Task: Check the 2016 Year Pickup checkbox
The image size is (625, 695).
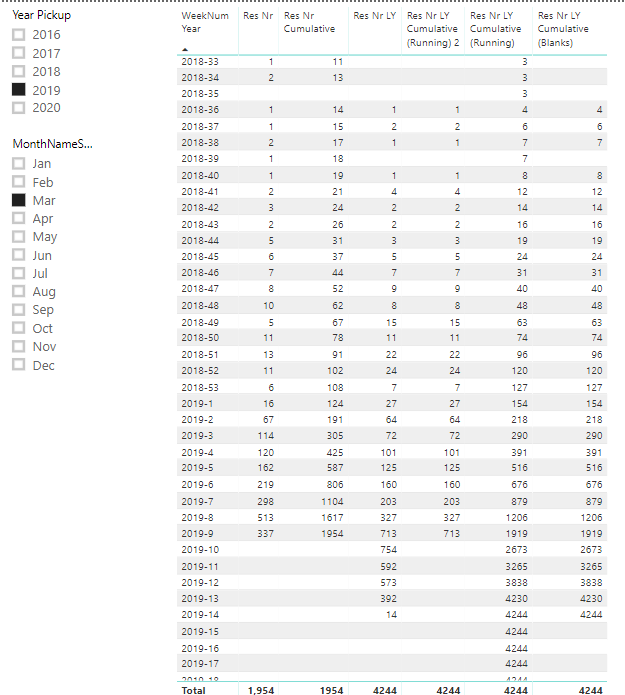Action: [x=19, y=35]
